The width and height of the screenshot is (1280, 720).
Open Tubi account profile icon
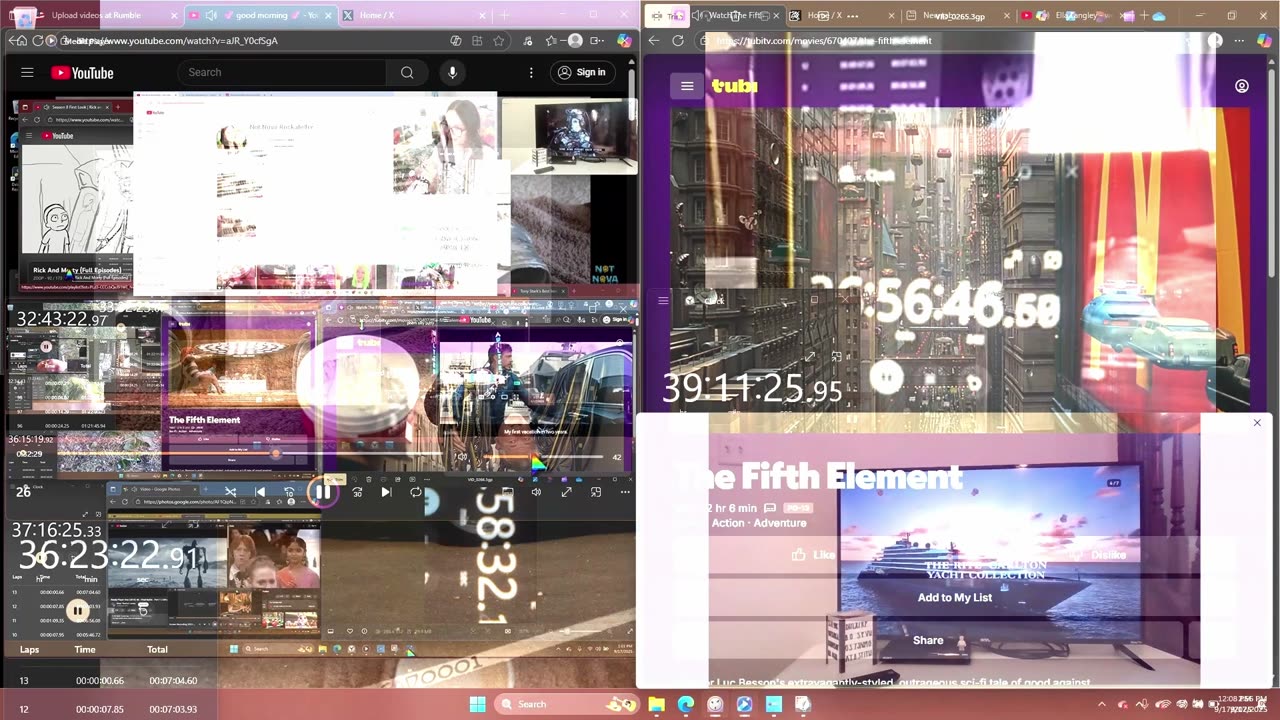[x=1241, y=86]
